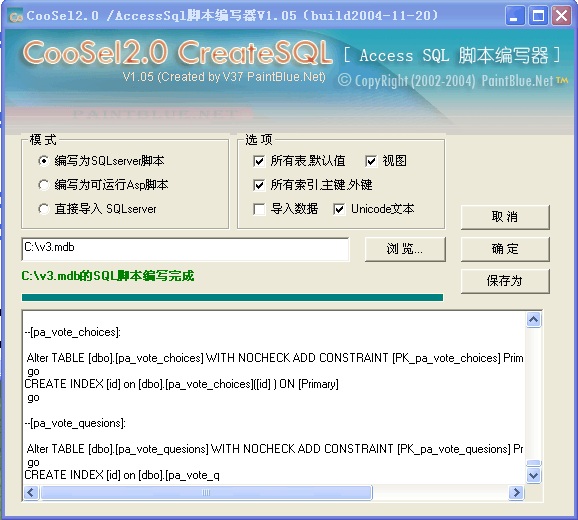Close the CooSel2.0 window
Viewport: 578px width, 520px height.
click(x=561, y=16)
